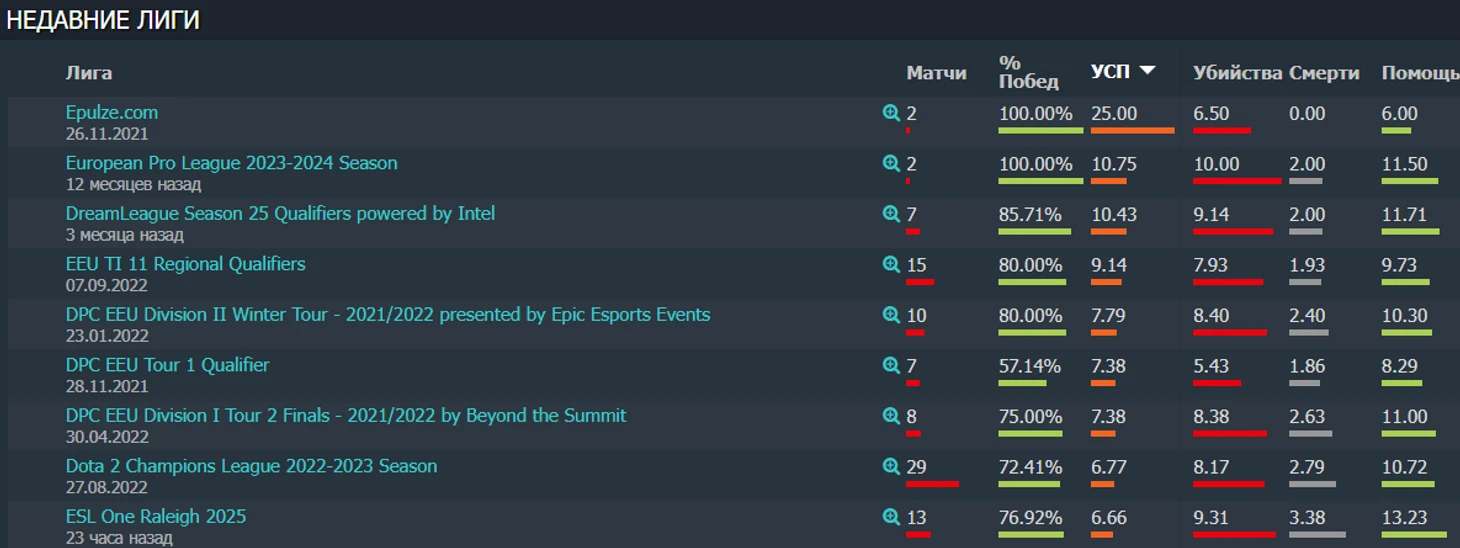Click magnifier icon for Epulze.com row

point(891,113)
